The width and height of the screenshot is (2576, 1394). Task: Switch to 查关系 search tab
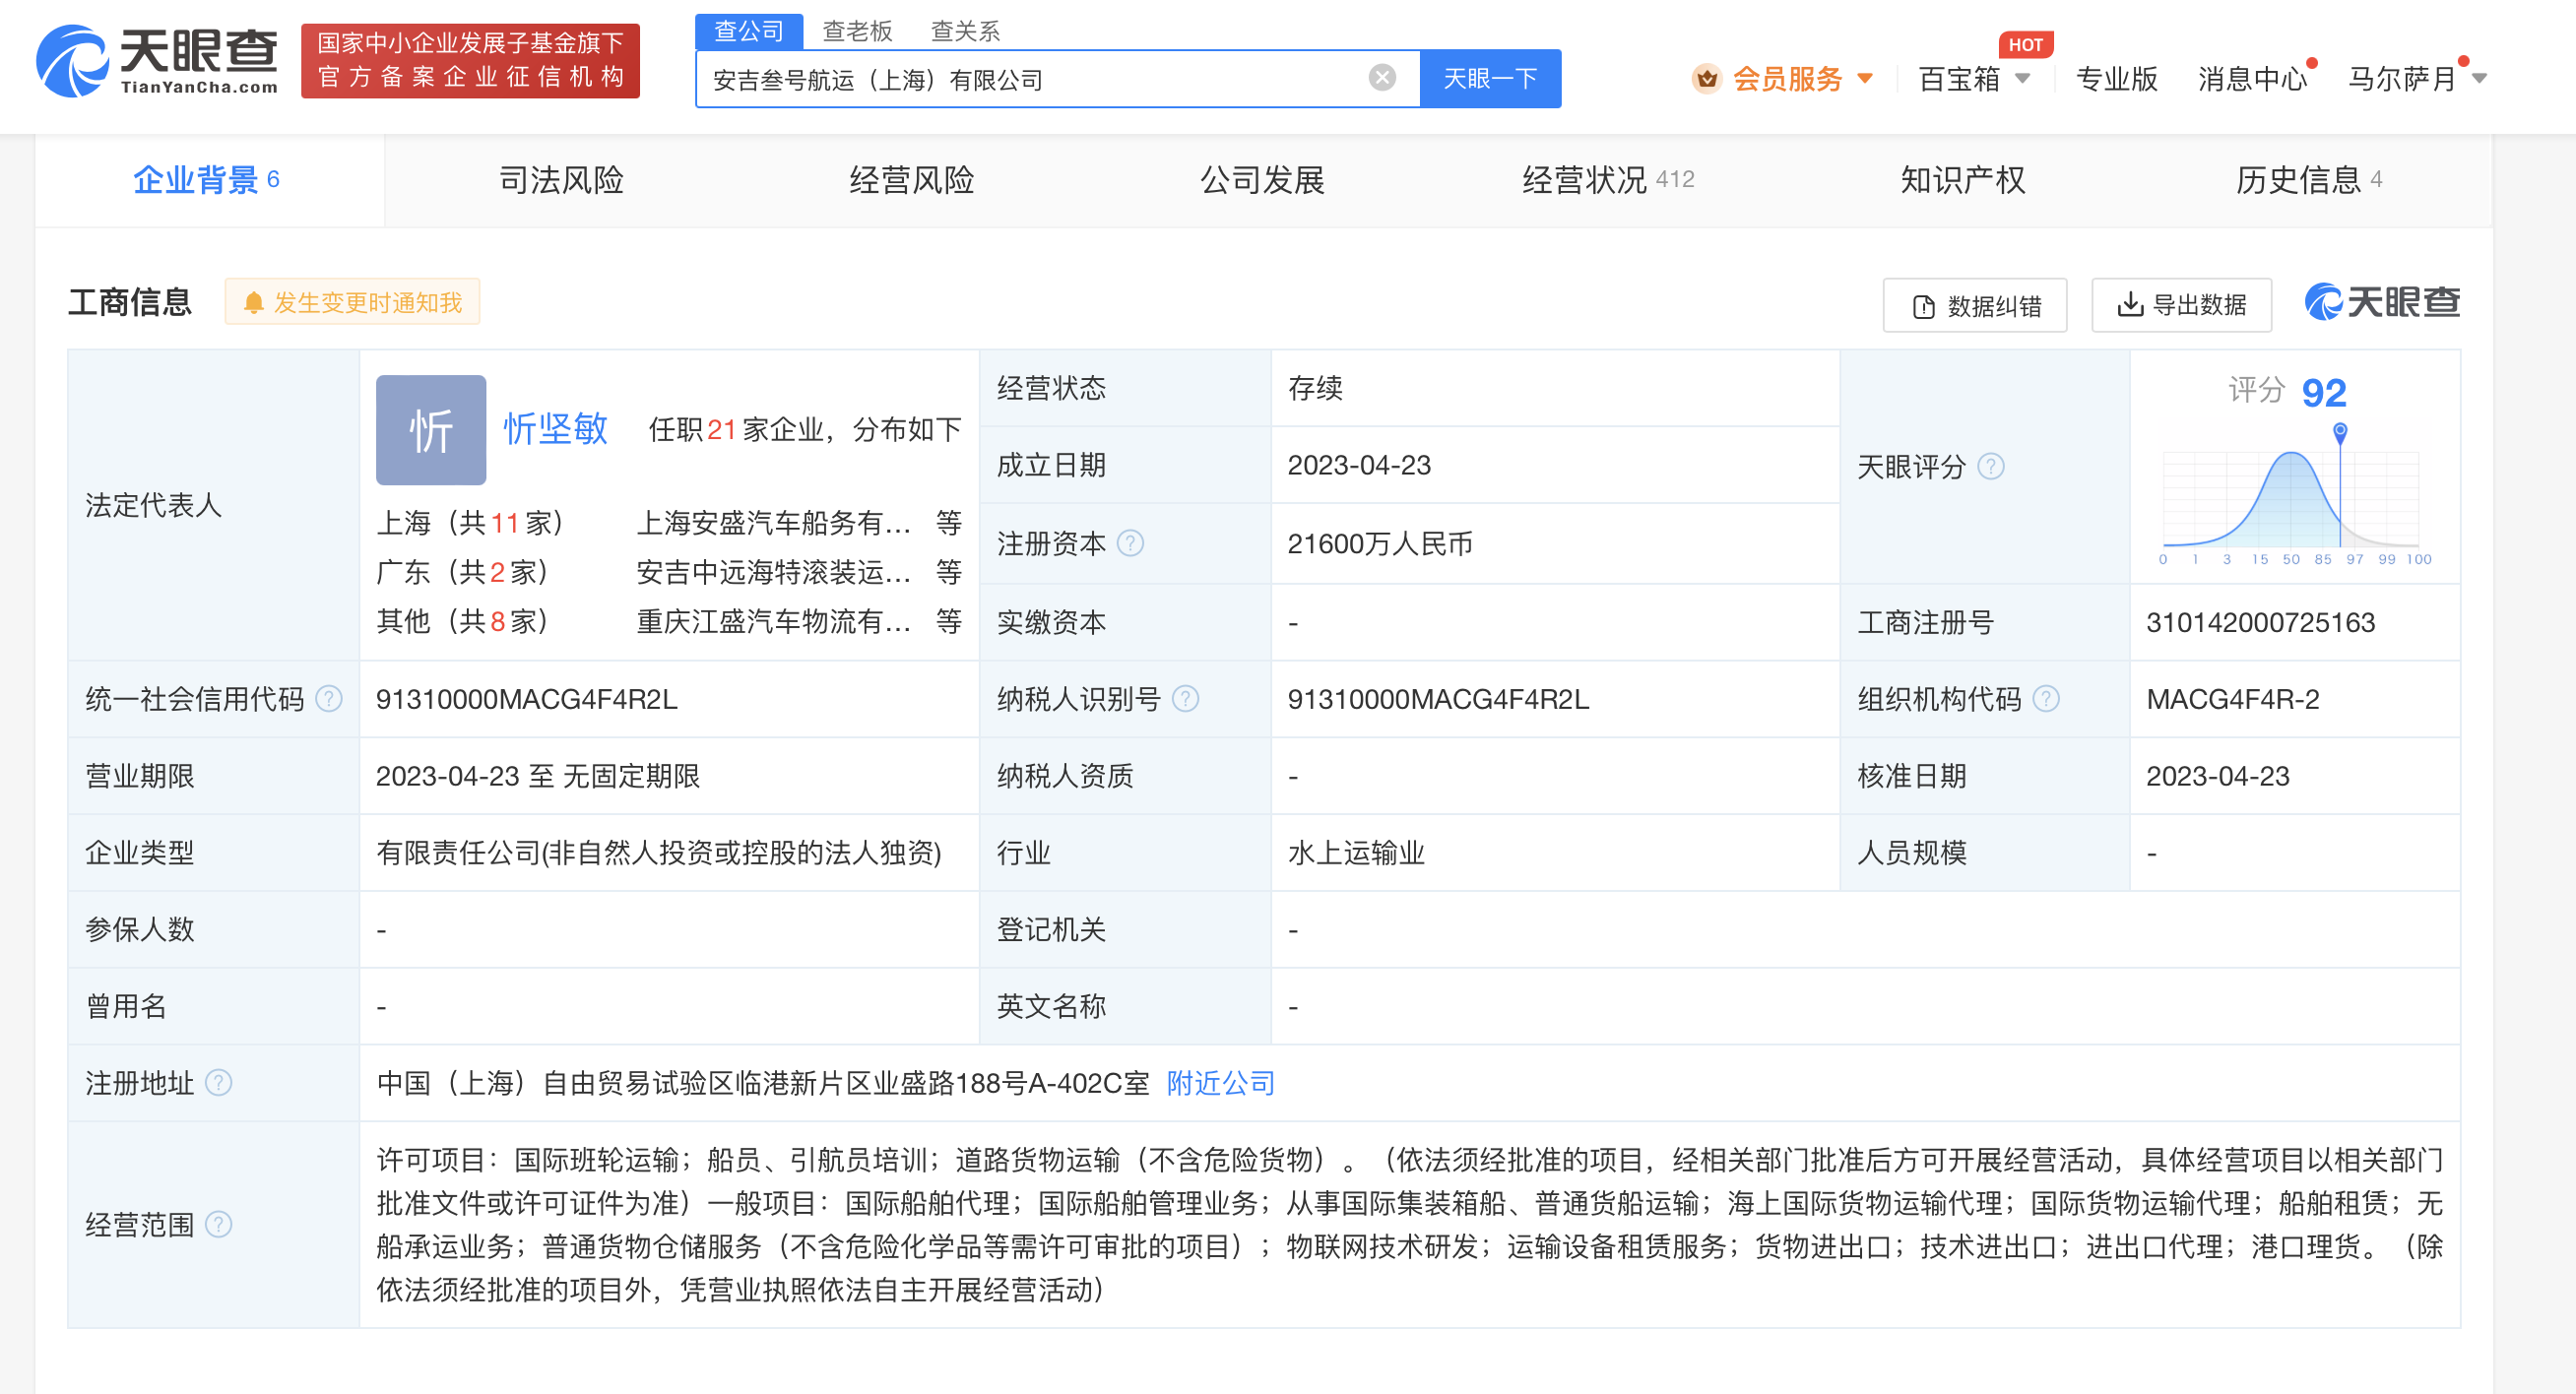pyautogui.click(x=965, y=31)
